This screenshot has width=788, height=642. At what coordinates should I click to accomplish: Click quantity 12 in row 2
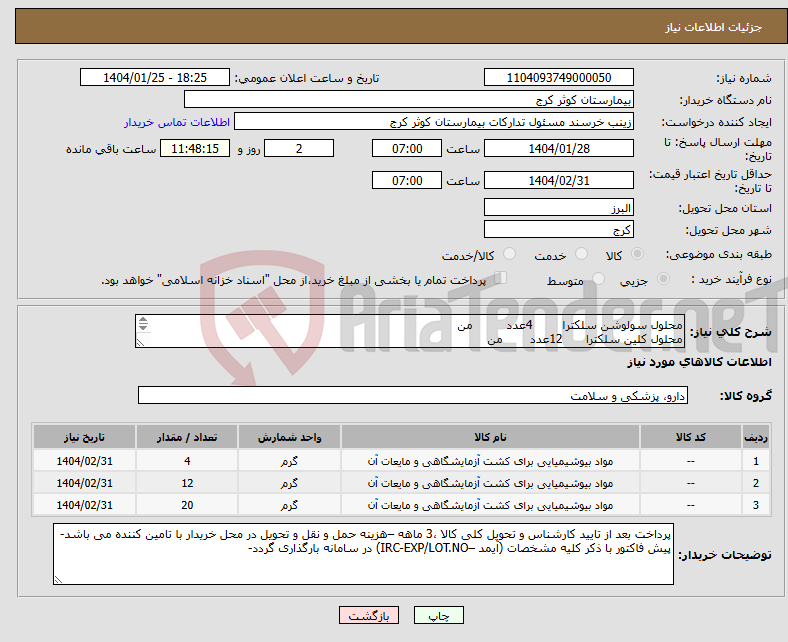click(187, 483)
